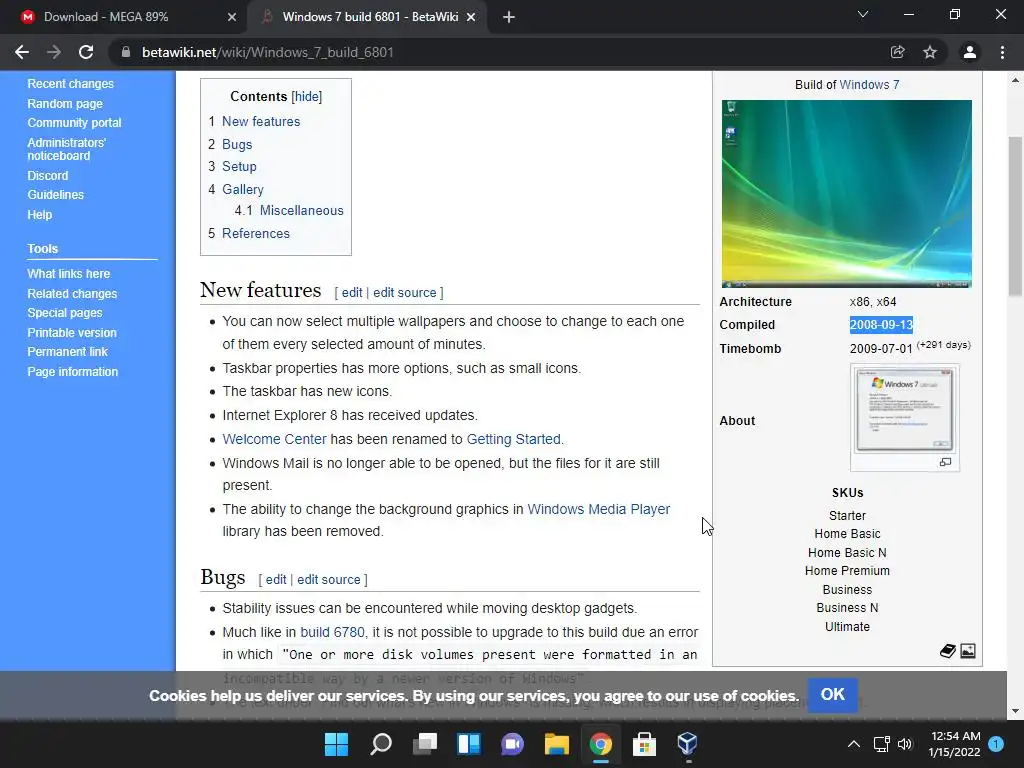Image resolution: width=1024 pixels, height=768 pixels.
Task: Open Page information
Action: coord(72,372)
